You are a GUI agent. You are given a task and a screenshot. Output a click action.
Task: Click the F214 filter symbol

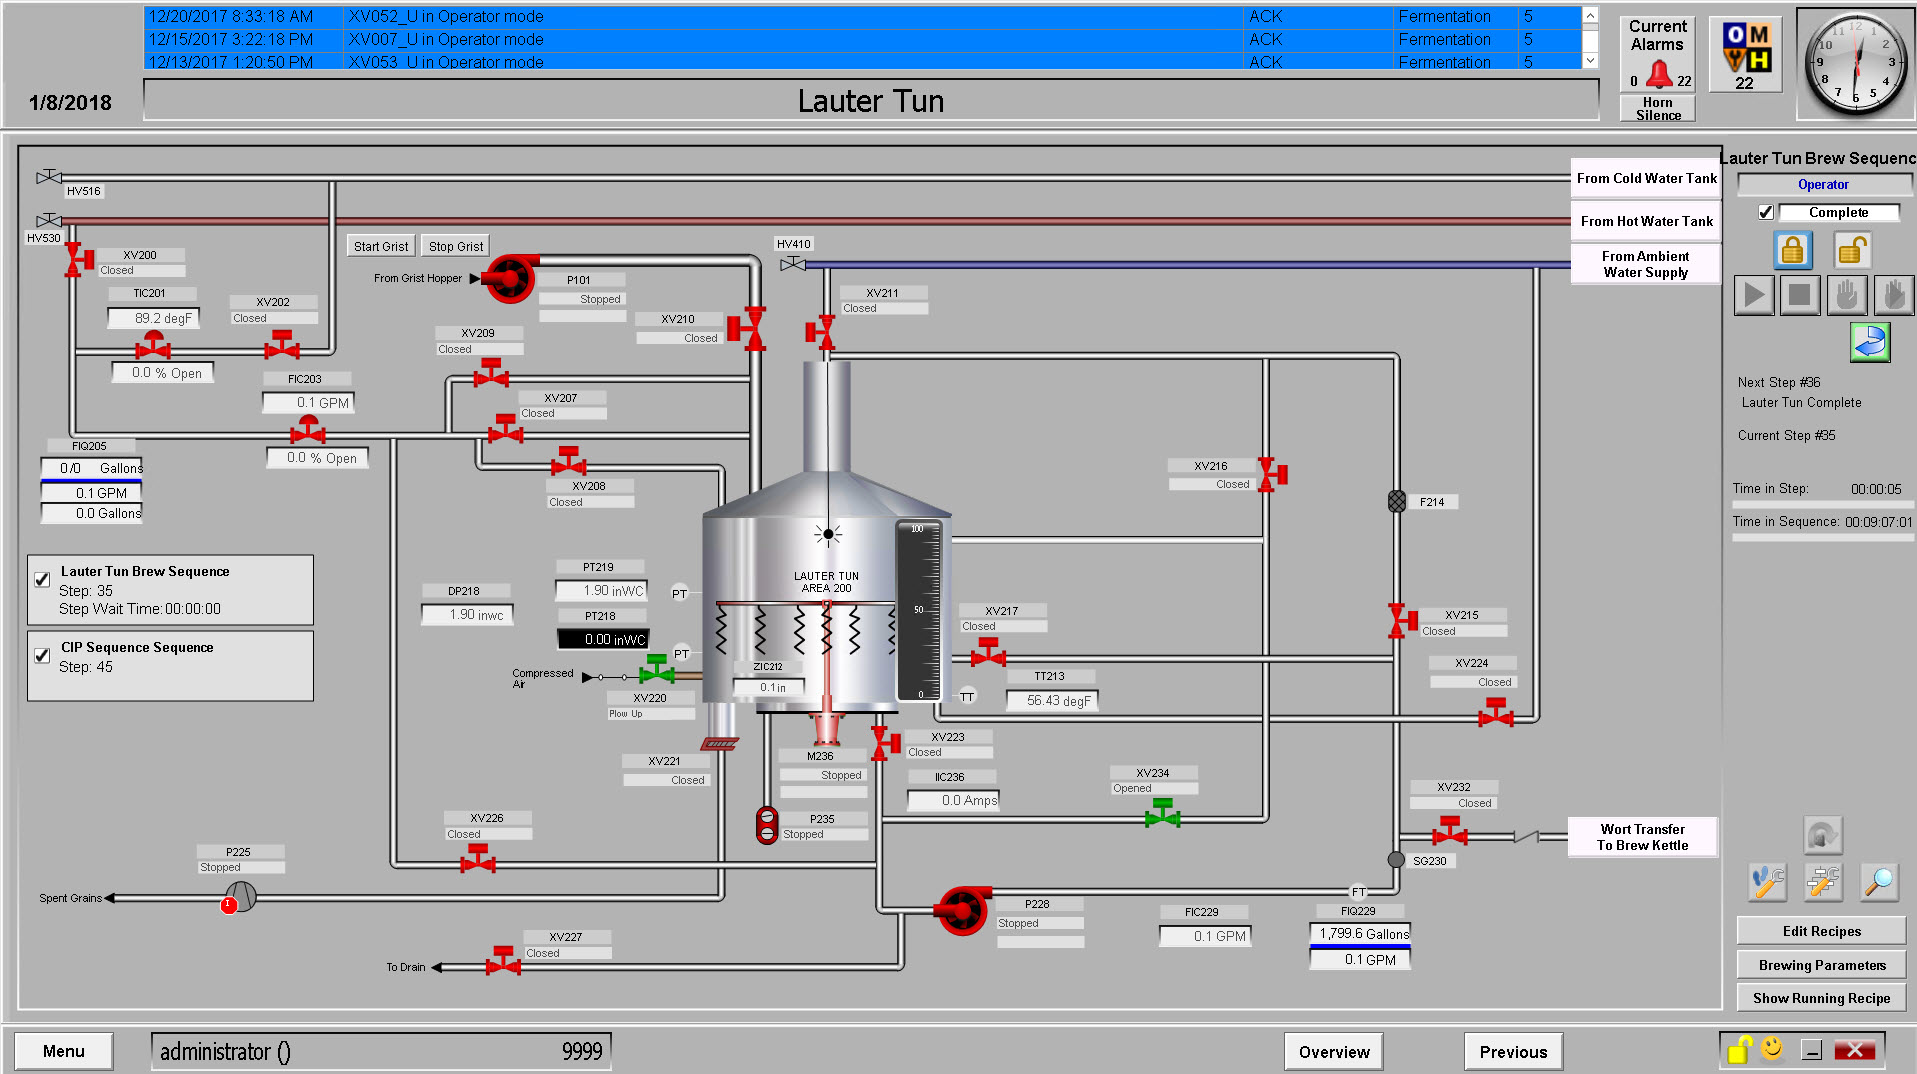1397,501
